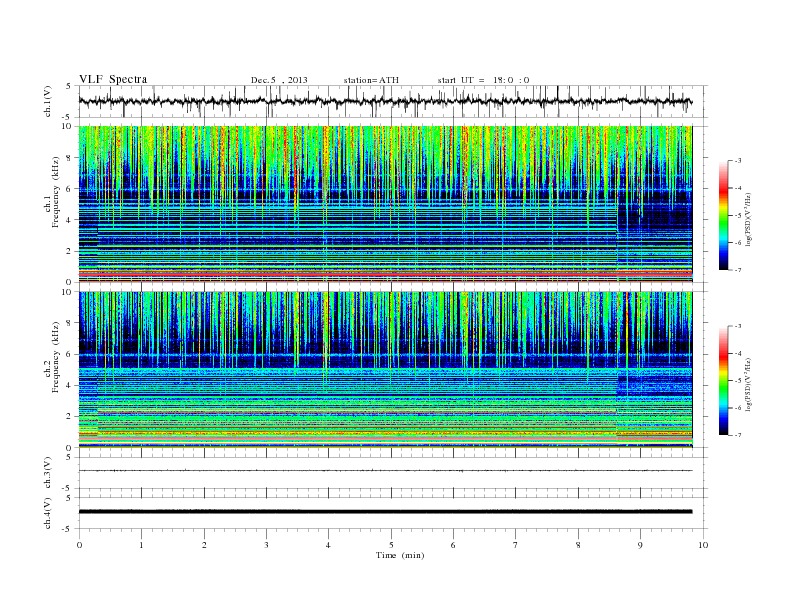Image resolution: width=792 pixels, height=612 pixels.
Task: Click the "7" time axis tick label
Action: tap(516, 545)
